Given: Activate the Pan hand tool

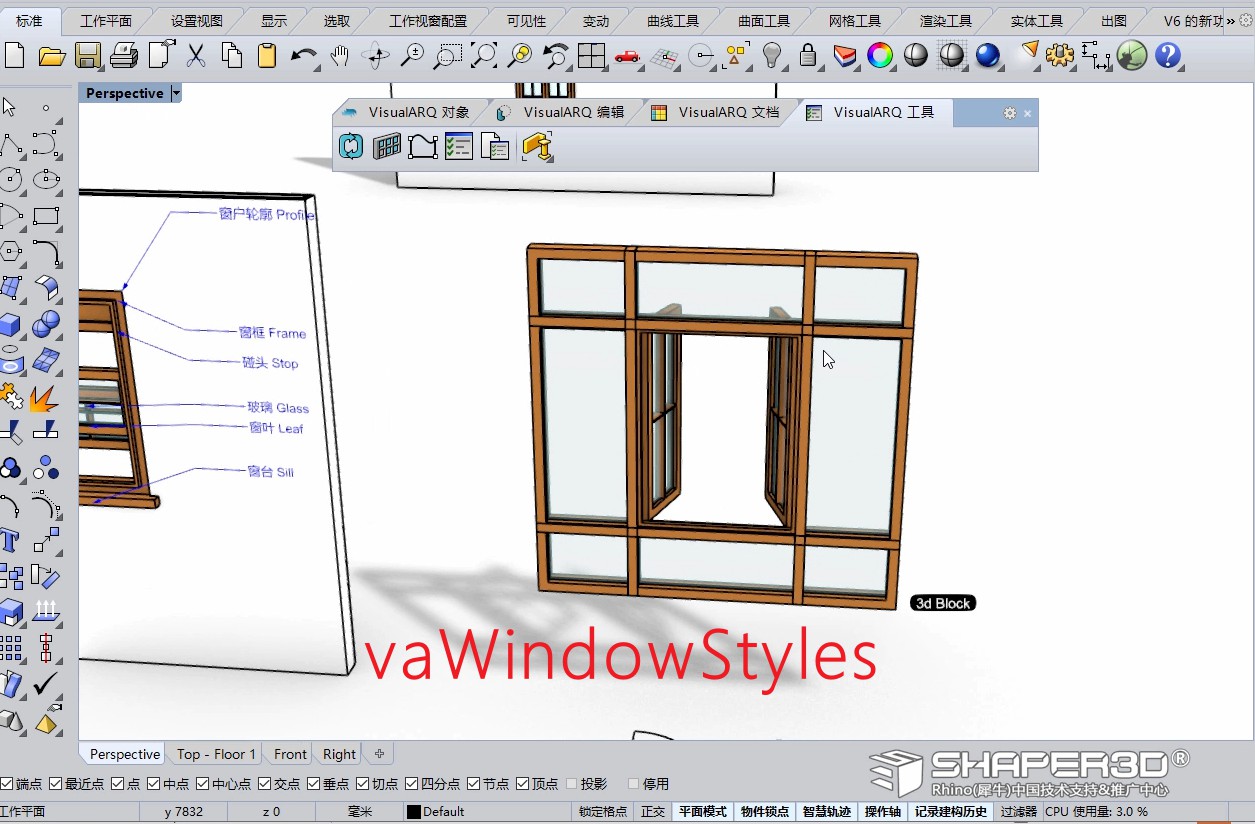Looking at the screenshot, I should pyautogui.click(x=340, y=55).
